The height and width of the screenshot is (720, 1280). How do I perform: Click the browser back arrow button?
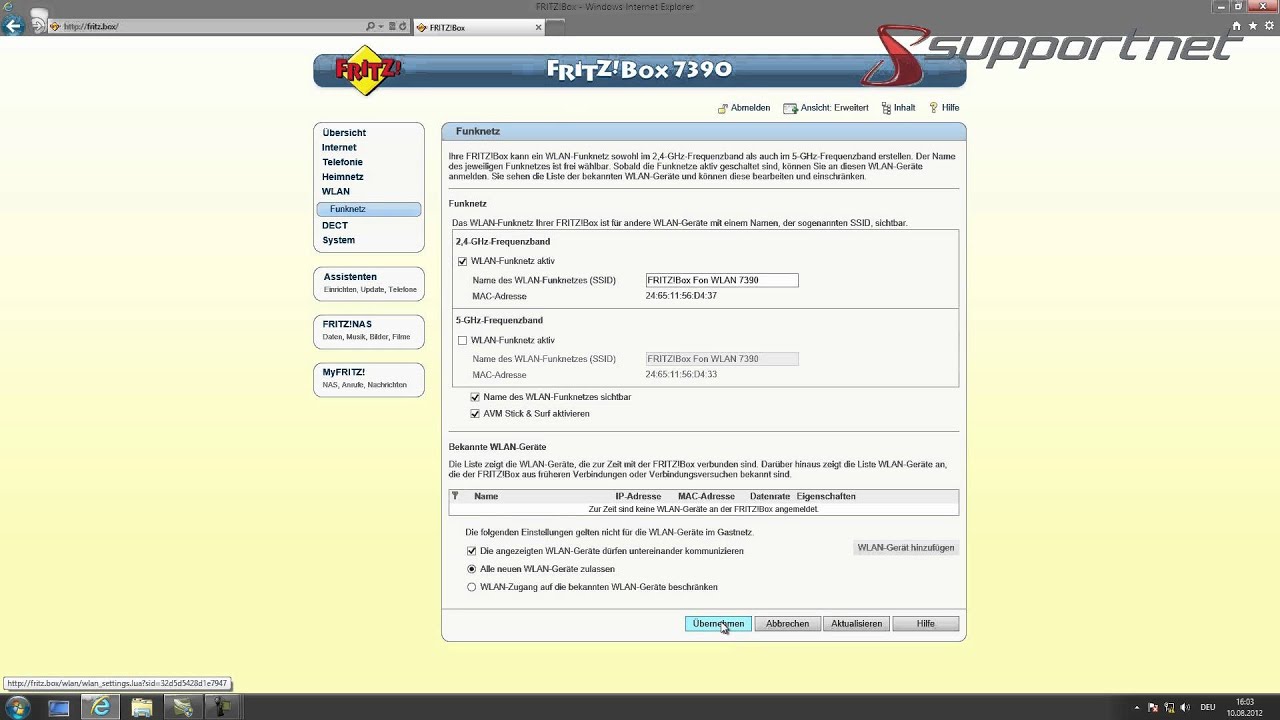click(14, 26)
